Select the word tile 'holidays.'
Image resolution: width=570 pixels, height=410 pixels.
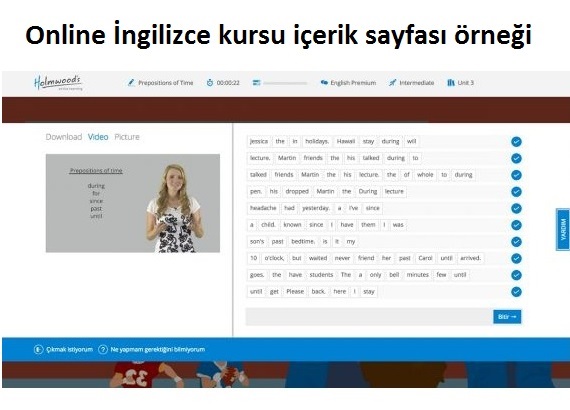[317, 141]
